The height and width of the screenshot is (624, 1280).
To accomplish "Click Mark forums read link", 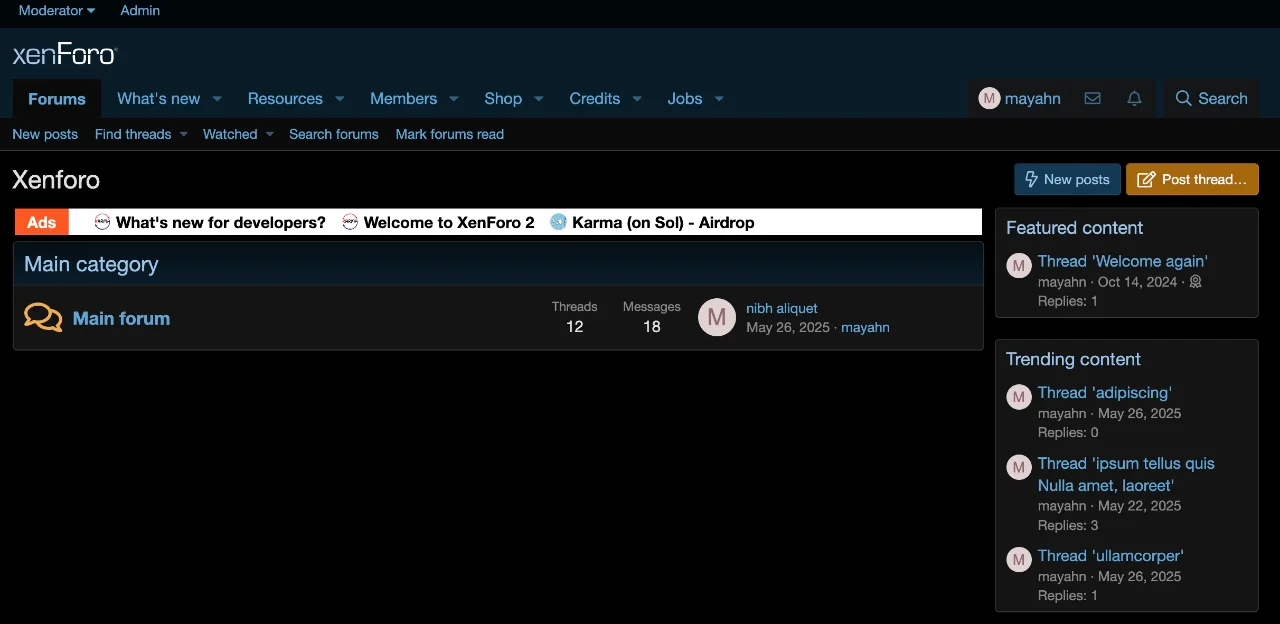I will tap(449, 134).
